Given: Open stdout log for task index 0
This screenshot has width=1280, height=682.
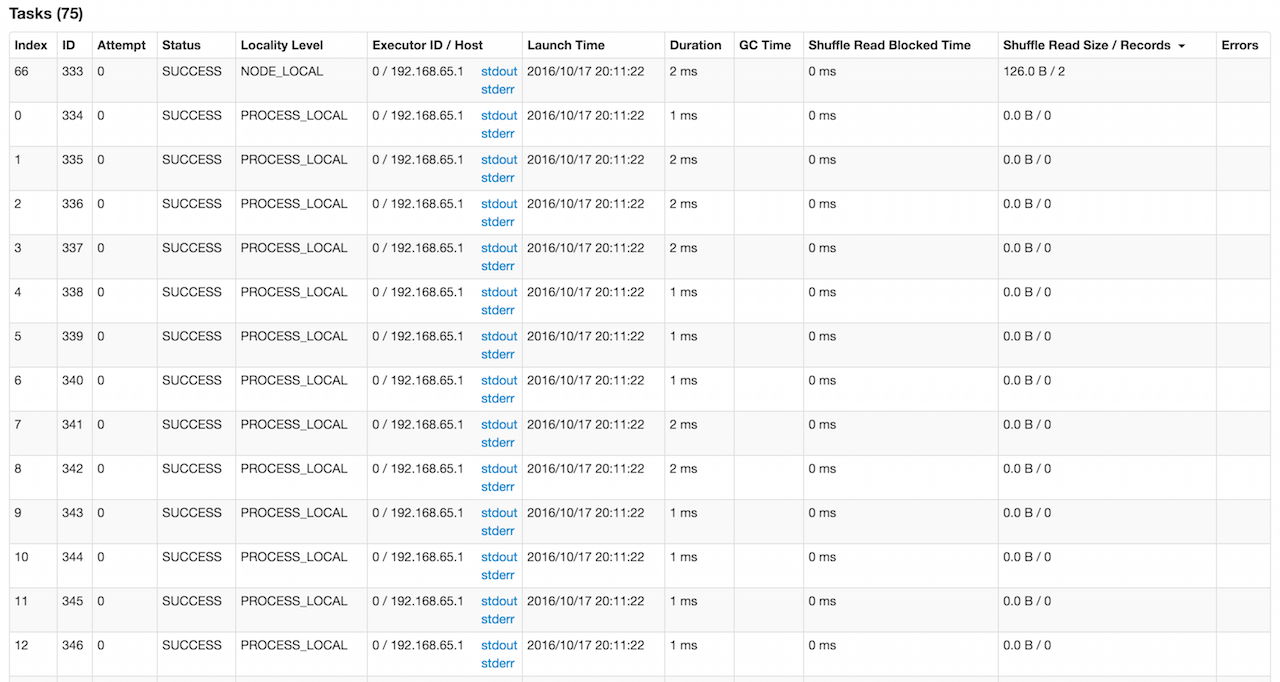Looking at the screenshot, I should click(499, 116).
